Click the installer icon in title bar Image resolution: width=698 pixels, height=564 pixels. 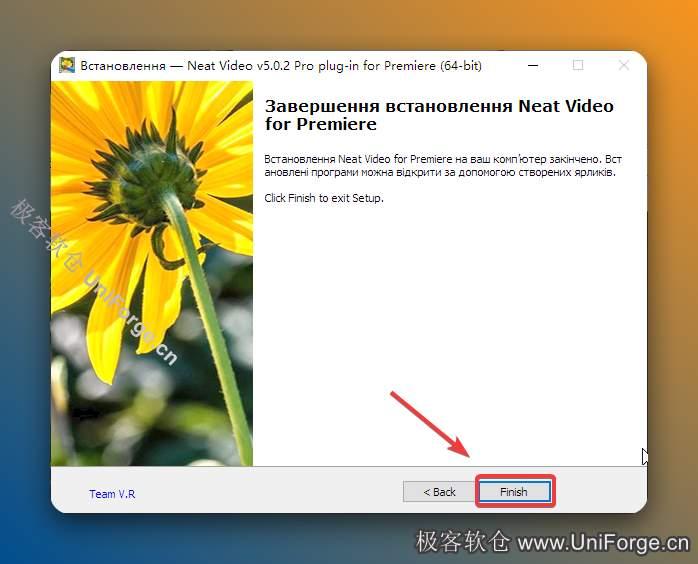click(67, 65)
